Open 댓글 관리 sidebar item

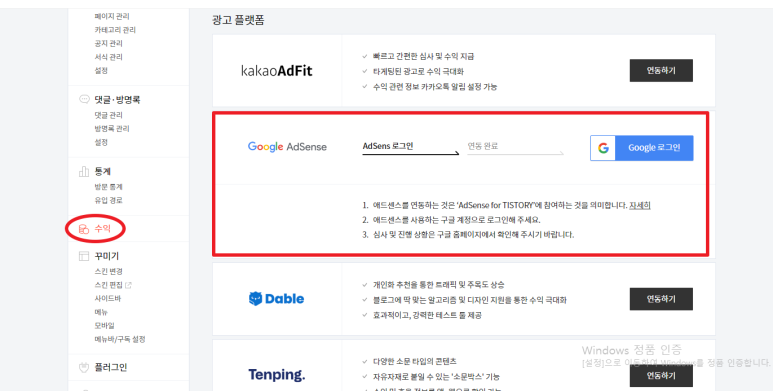click(108, 115)
